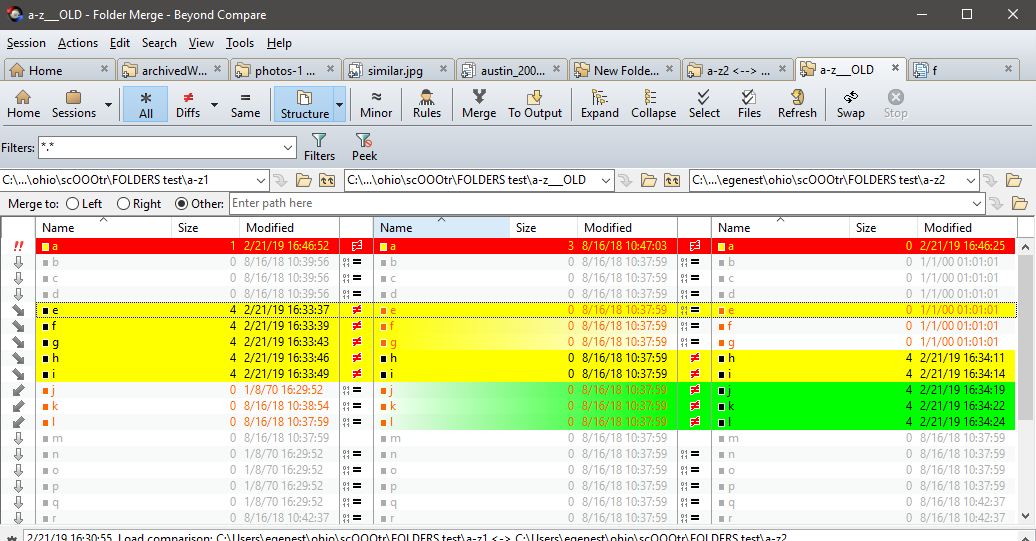Sort center pane by Size column
Viewport: 1036px width, 541px height.
click(542, 228)
